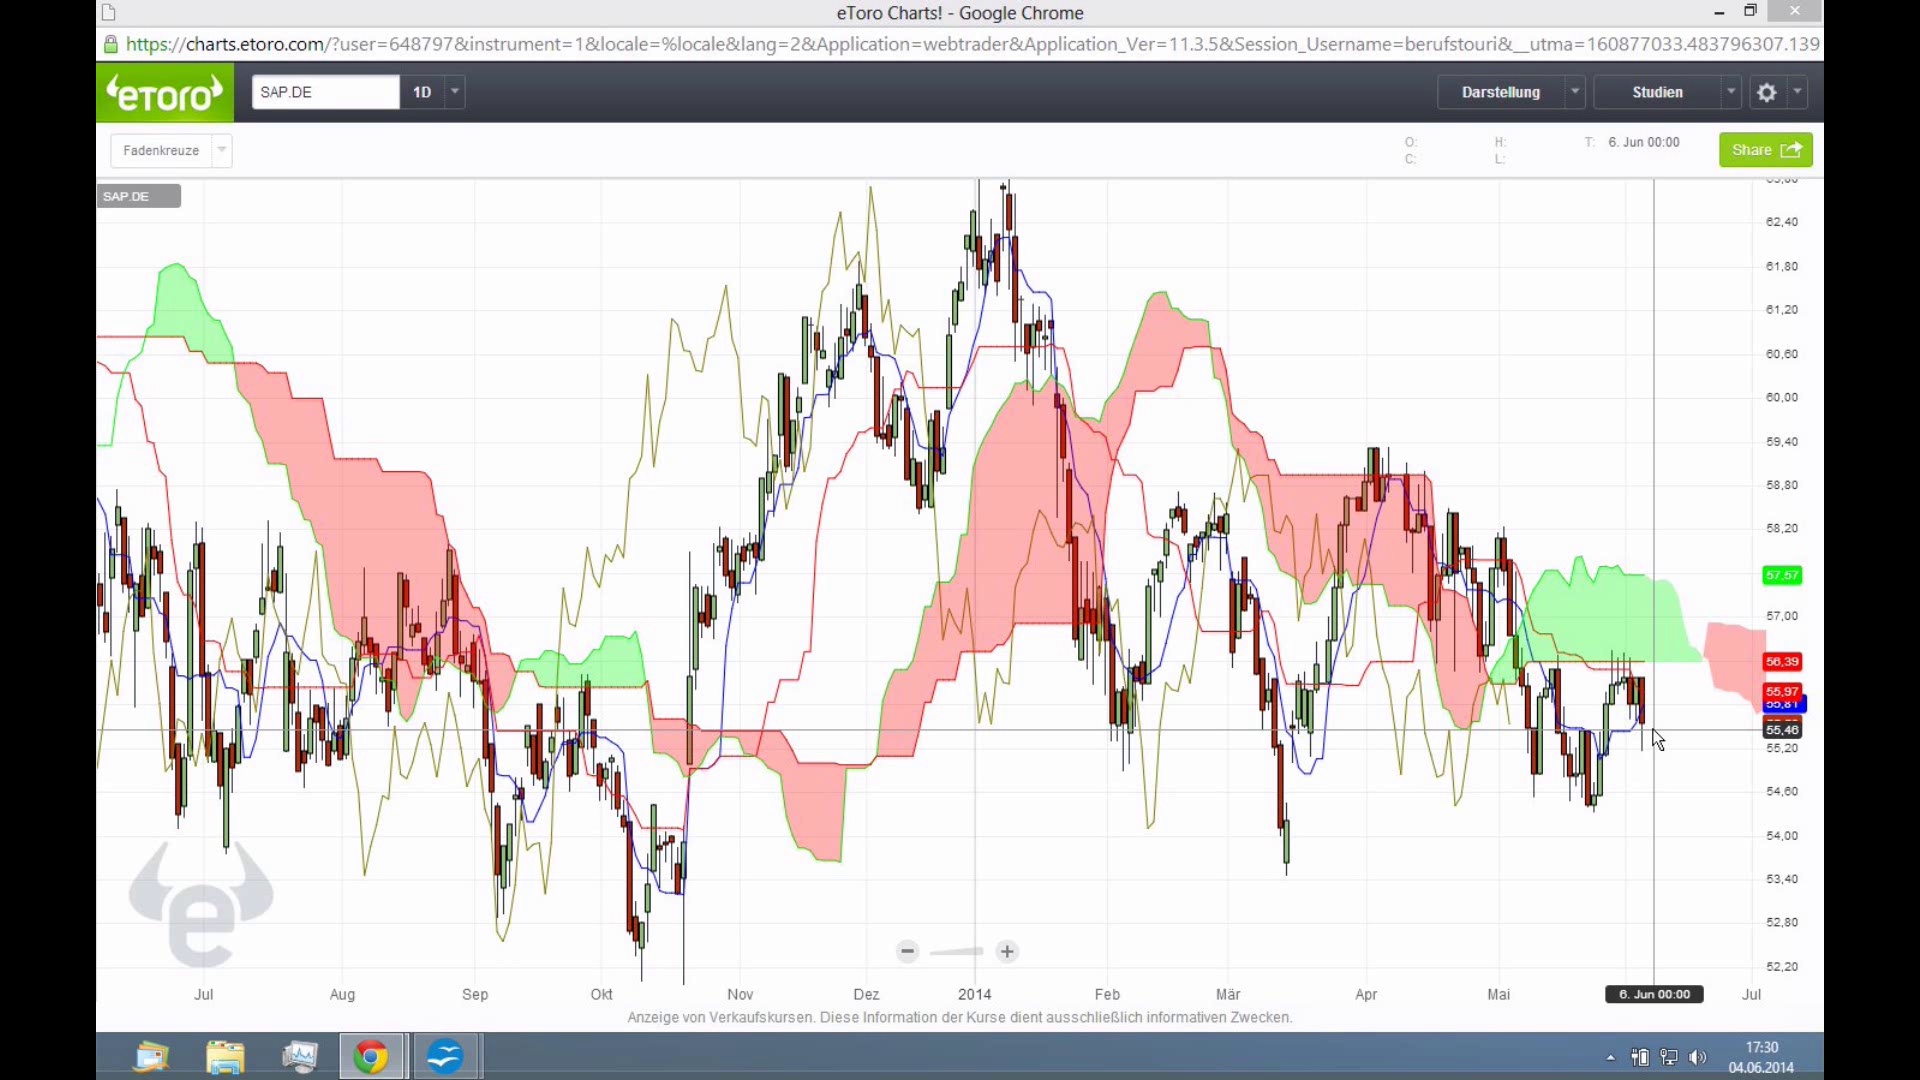Open the file explorer folder icon
This screenshot has height=1080, width=1920.
225,1056
